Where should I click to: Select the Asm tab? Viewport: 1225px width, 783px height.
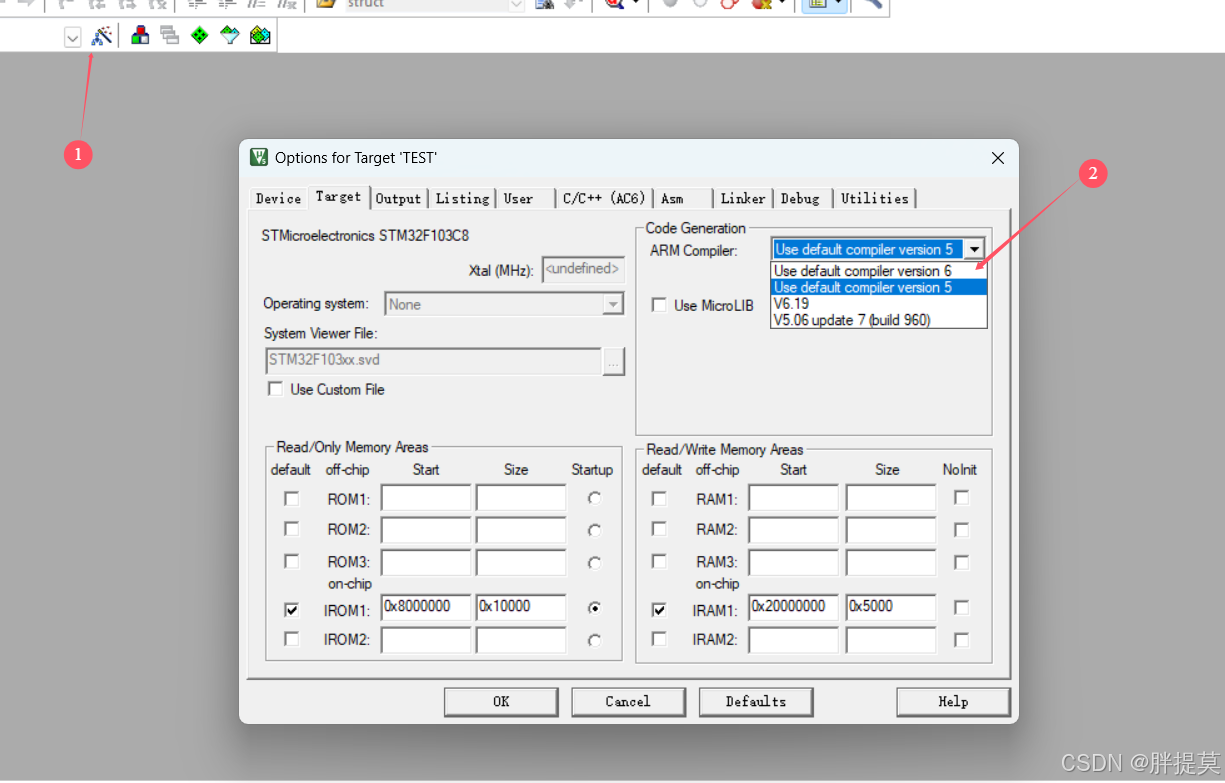(672, 198)
